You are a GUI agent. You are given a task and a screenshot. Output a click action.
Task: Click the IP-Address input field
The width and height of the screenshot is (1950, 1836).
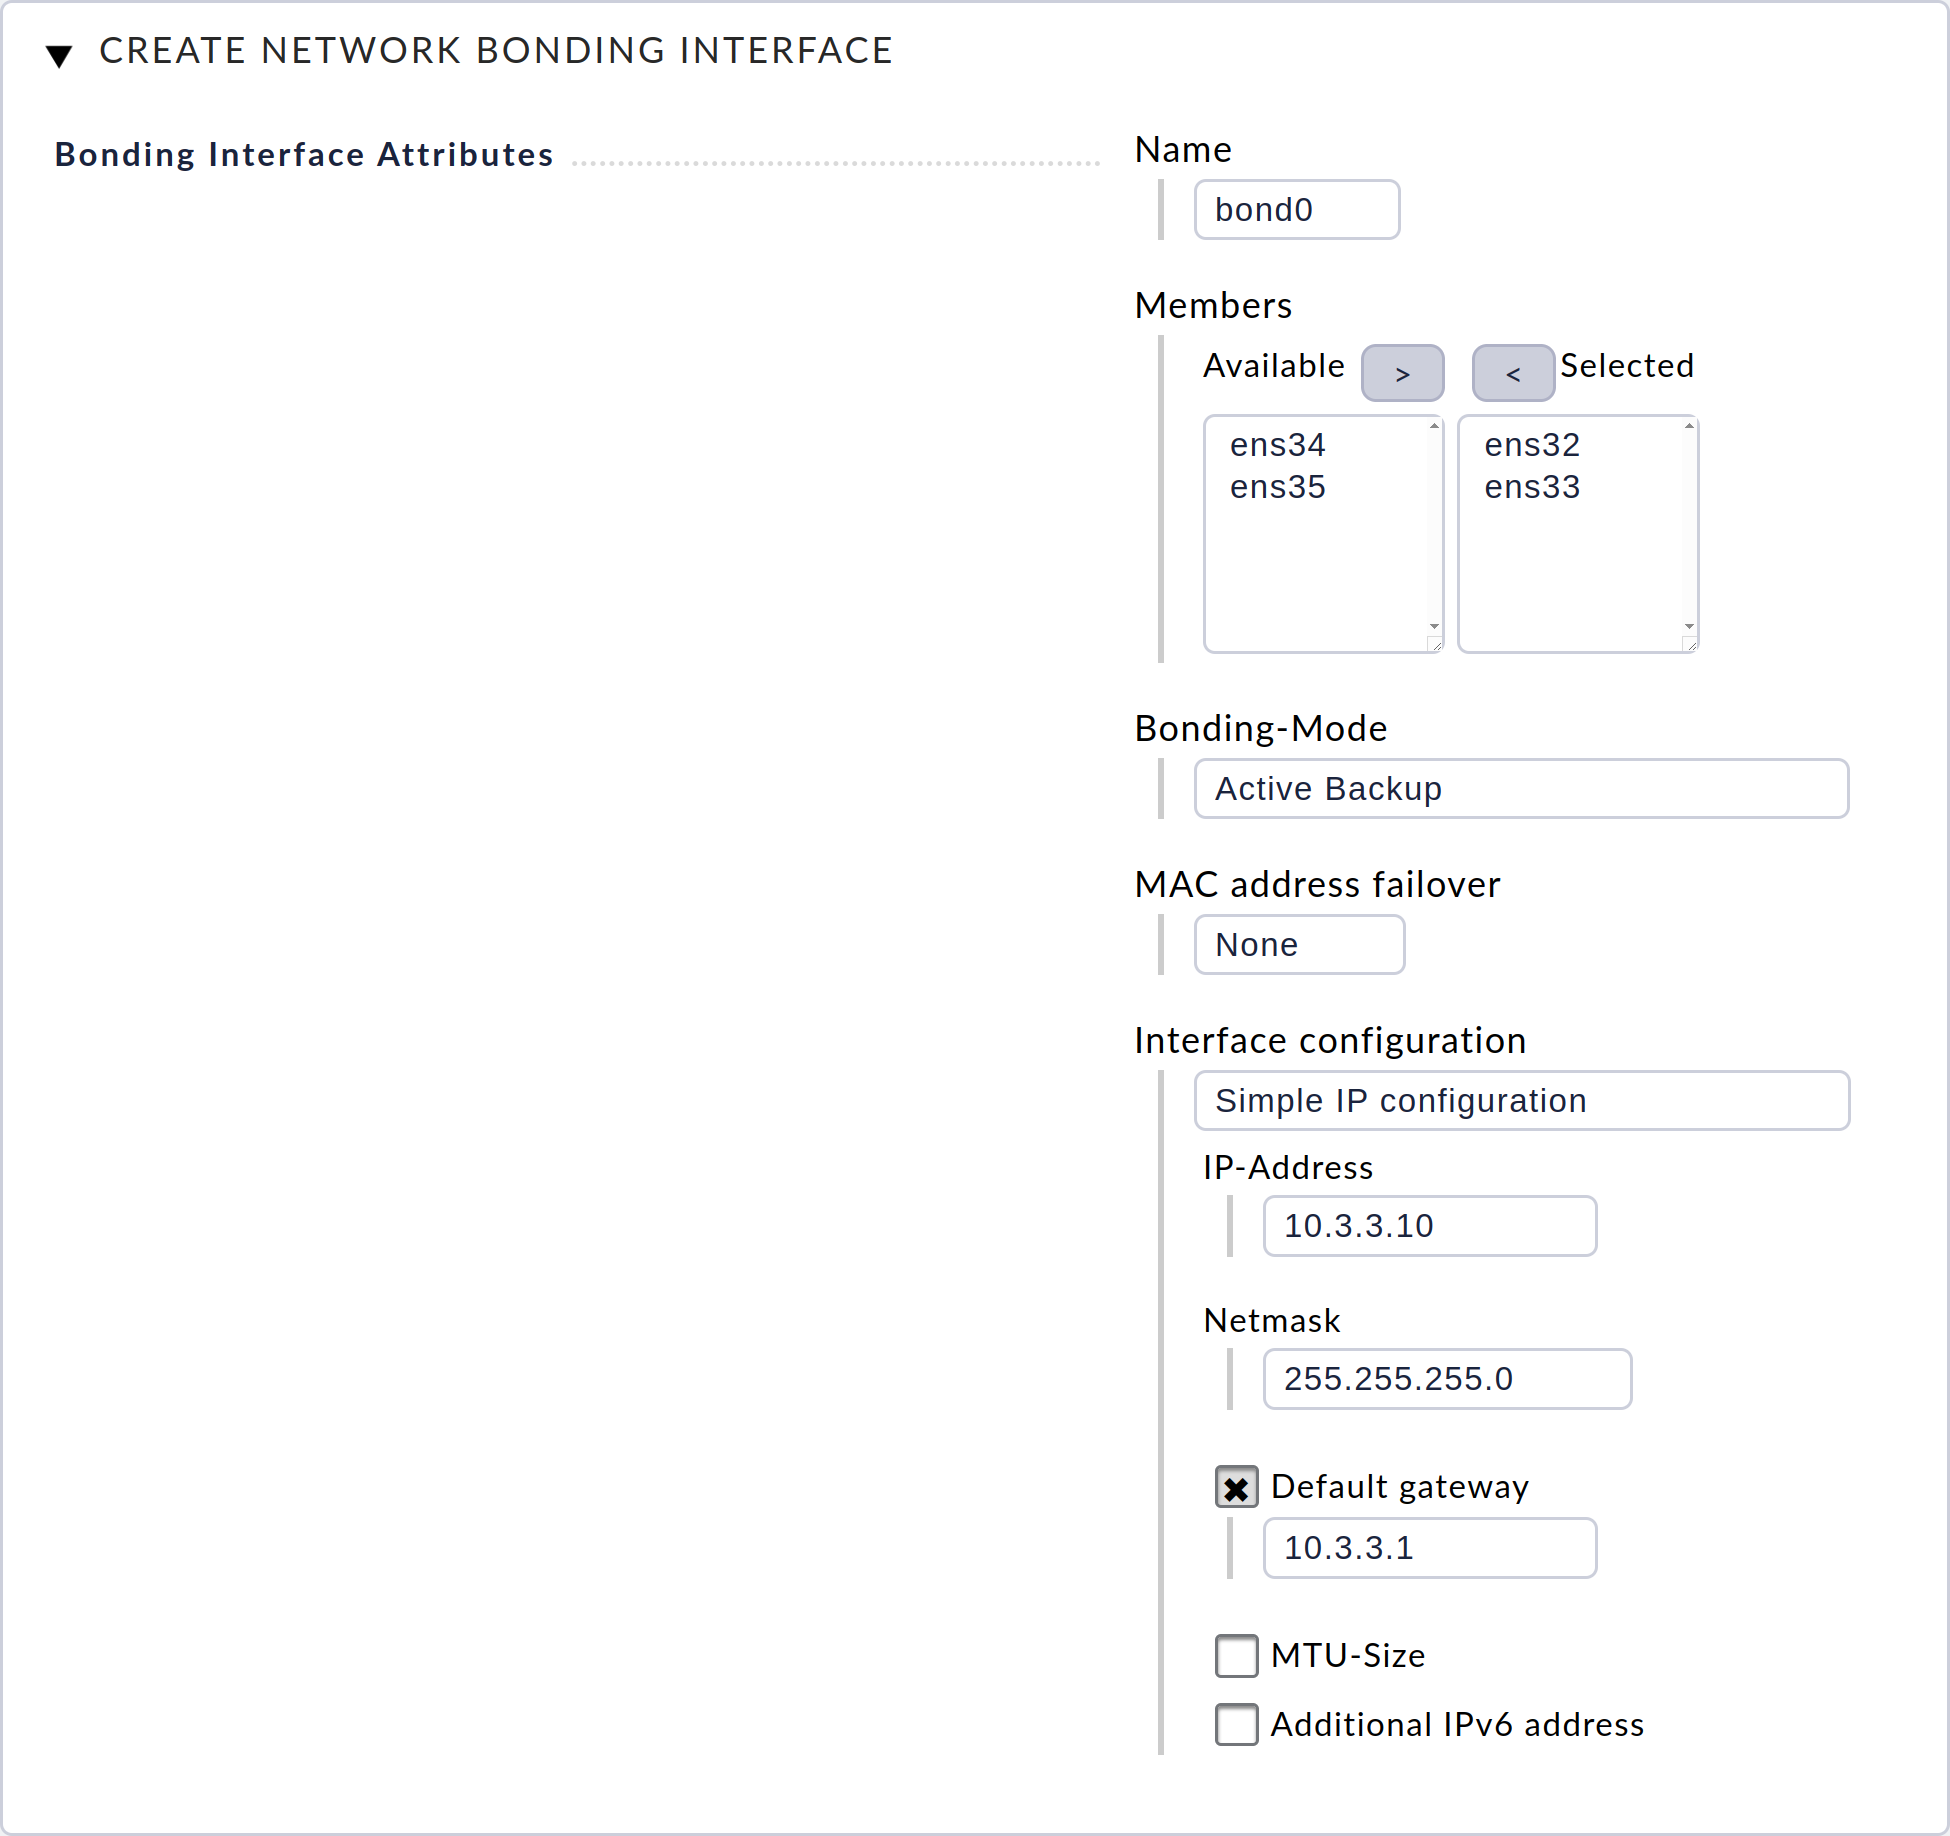pyautogui.click(x=1428, y=1226)
